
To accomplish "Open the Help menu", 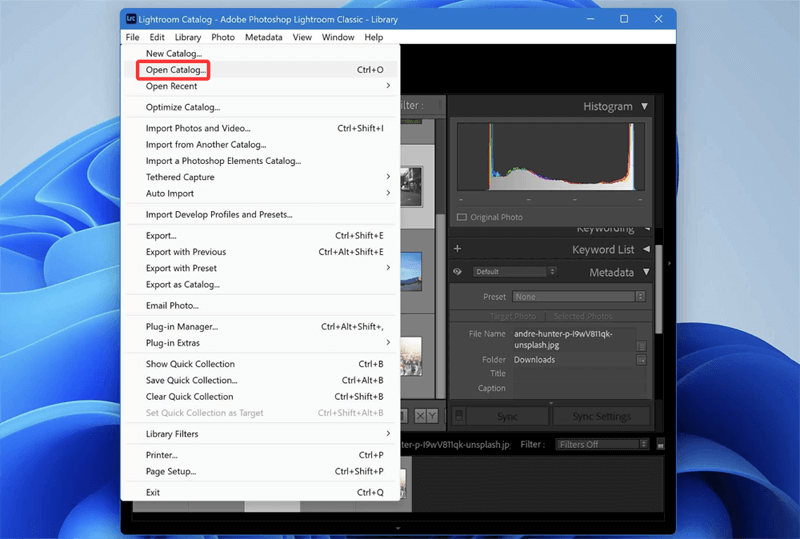I will [373, 37].
